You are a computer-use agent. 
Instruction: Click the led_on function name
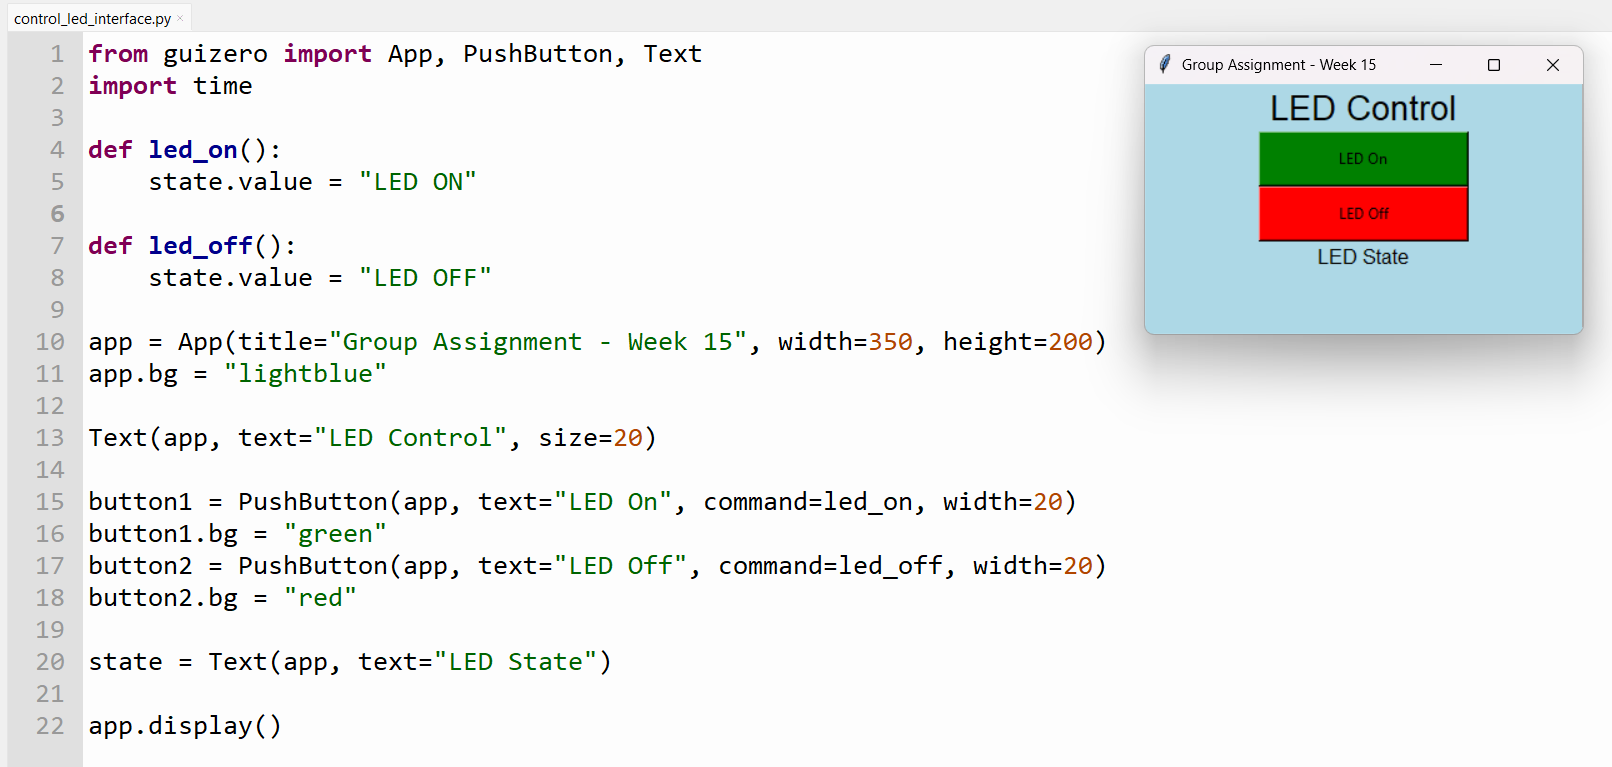point(193,150)
